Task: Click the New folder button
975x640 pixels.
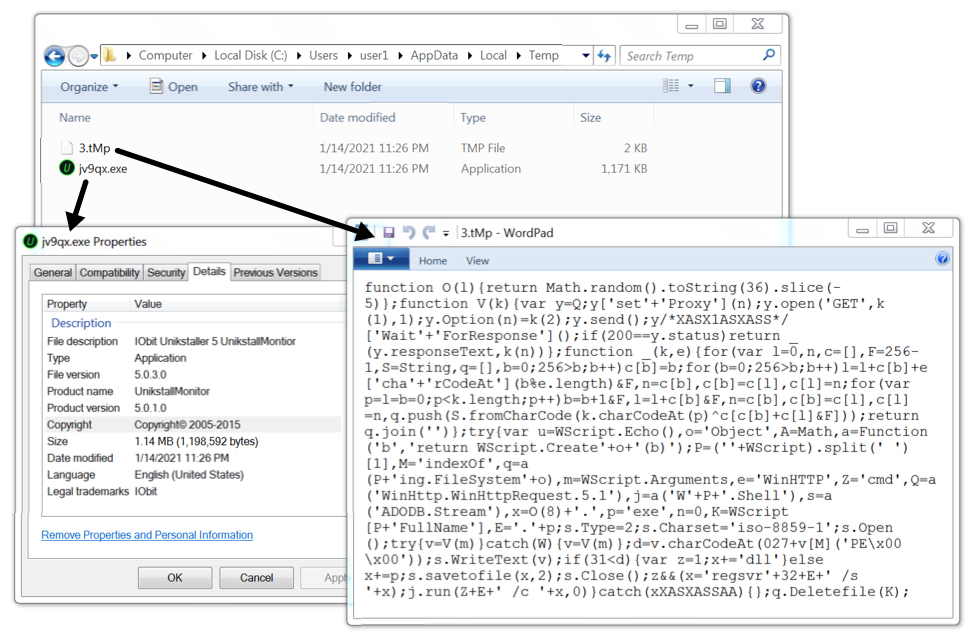Action: click(x=353, y=87)
